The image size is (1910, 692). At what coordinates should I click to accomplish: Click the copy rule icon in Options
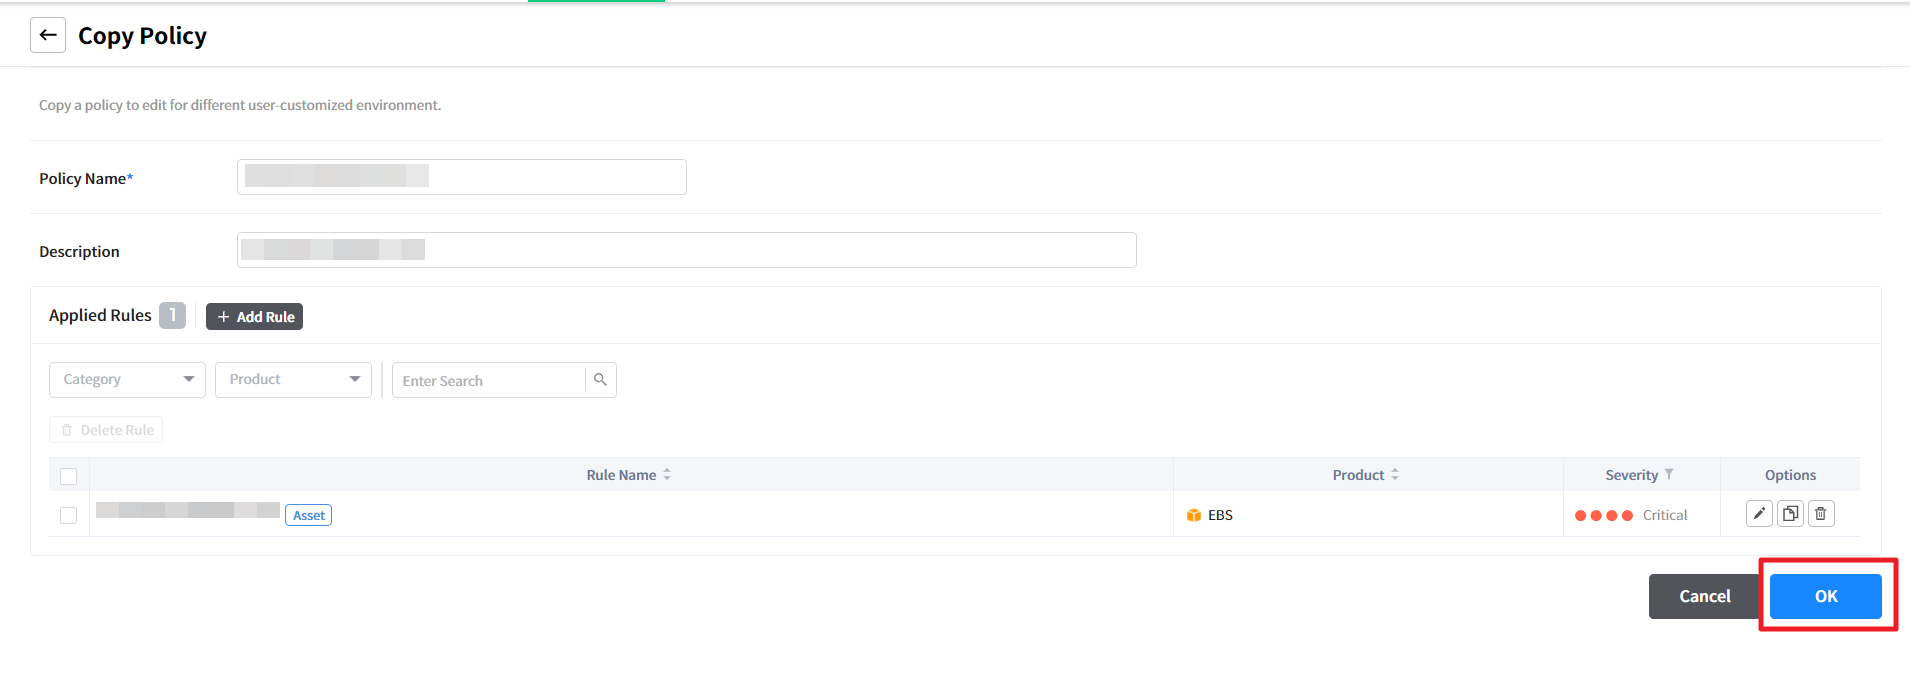point(1790,514)
